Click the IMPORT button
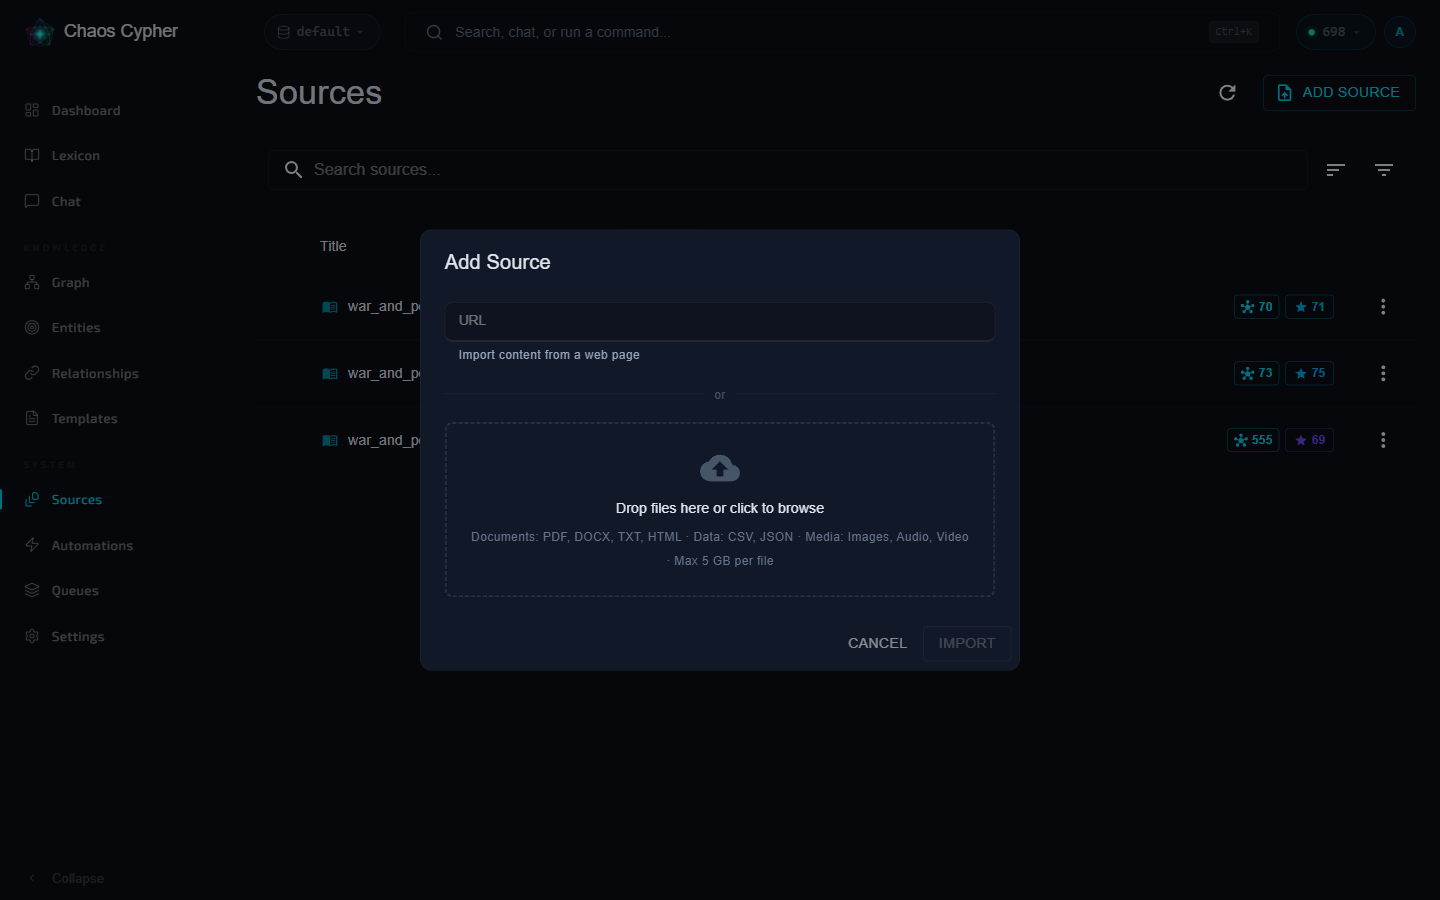This screenshot has height=900, width=1440. coord(966,643)
